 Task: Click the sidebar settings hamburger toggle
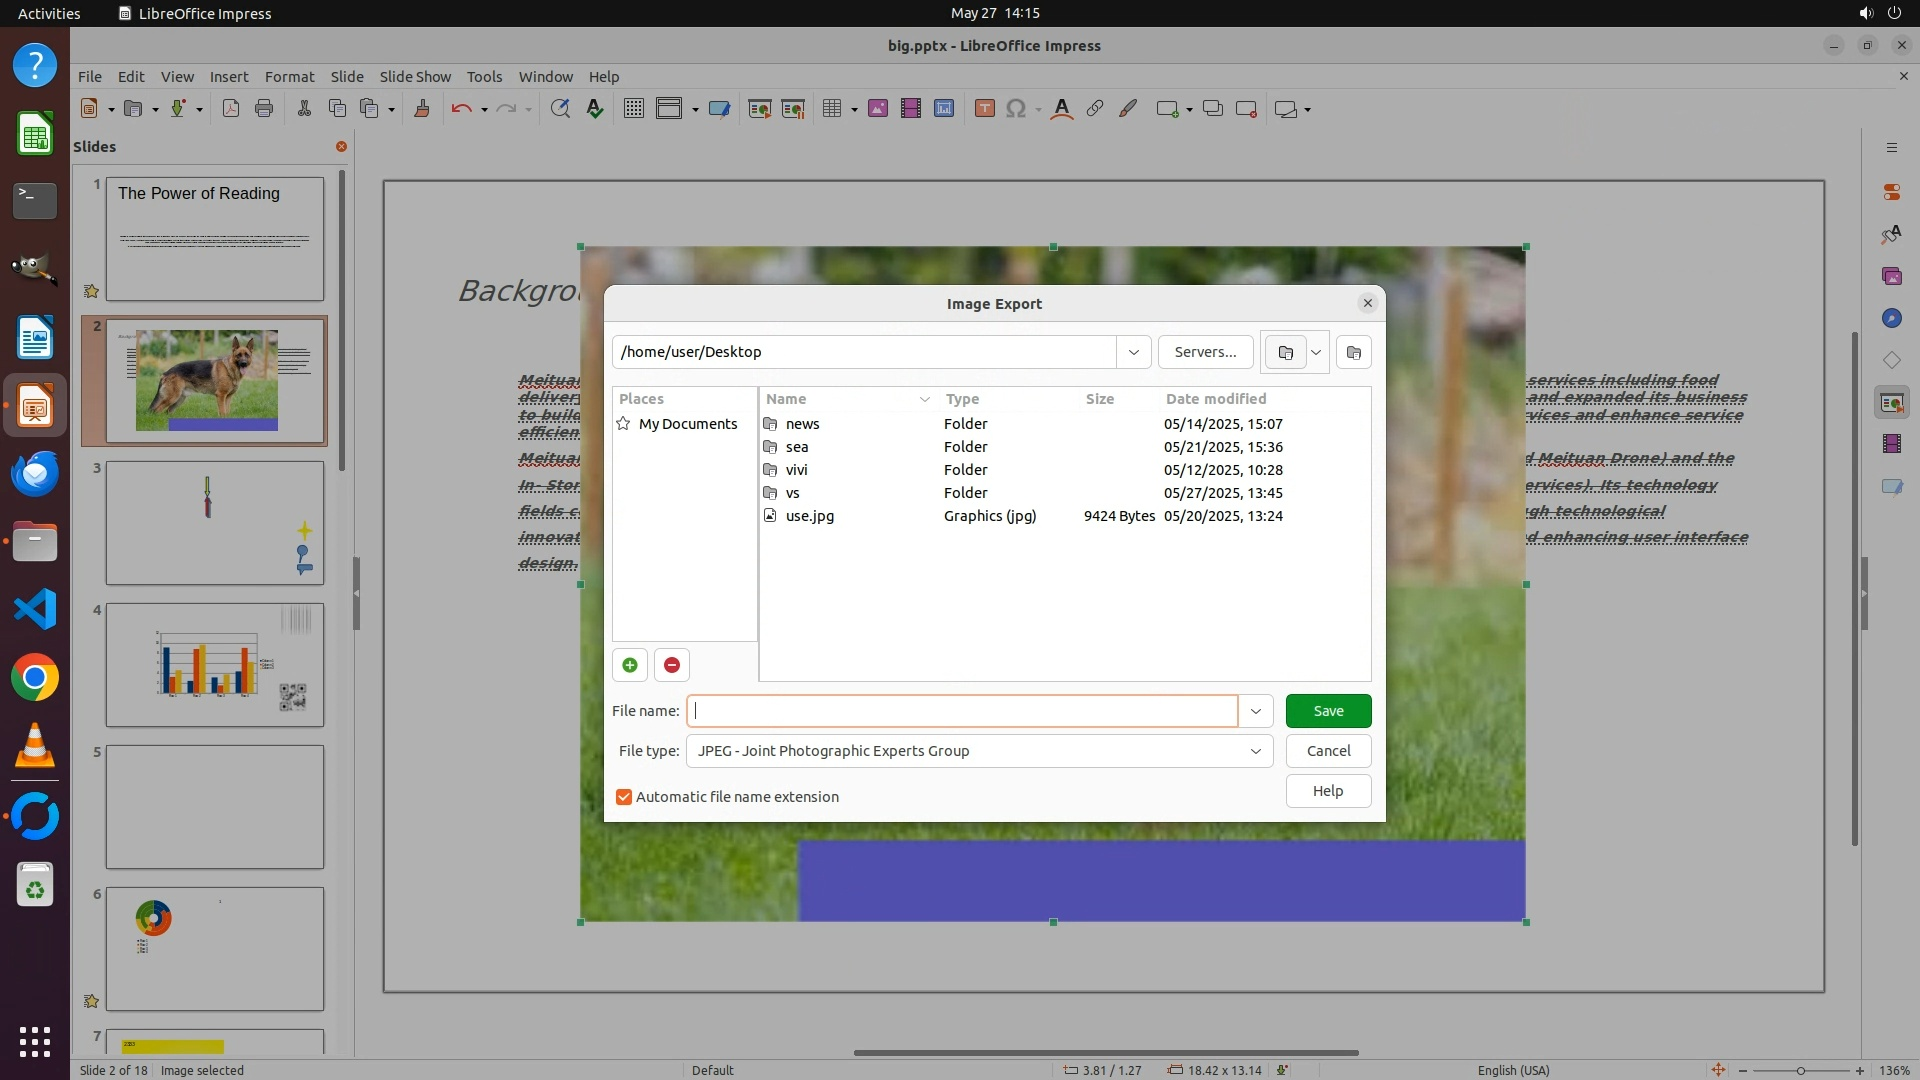click(1891, 147)
